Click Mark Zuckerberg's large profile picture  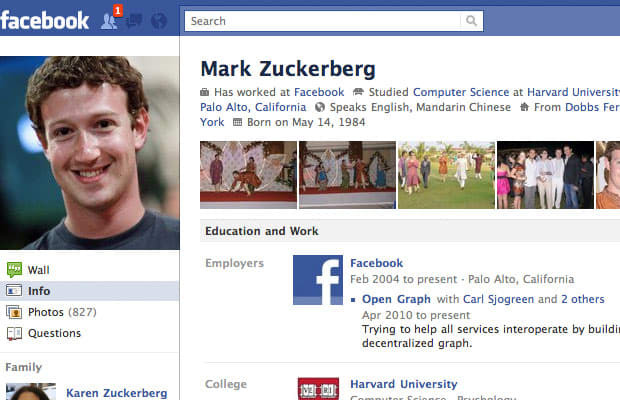pos(90,153)
